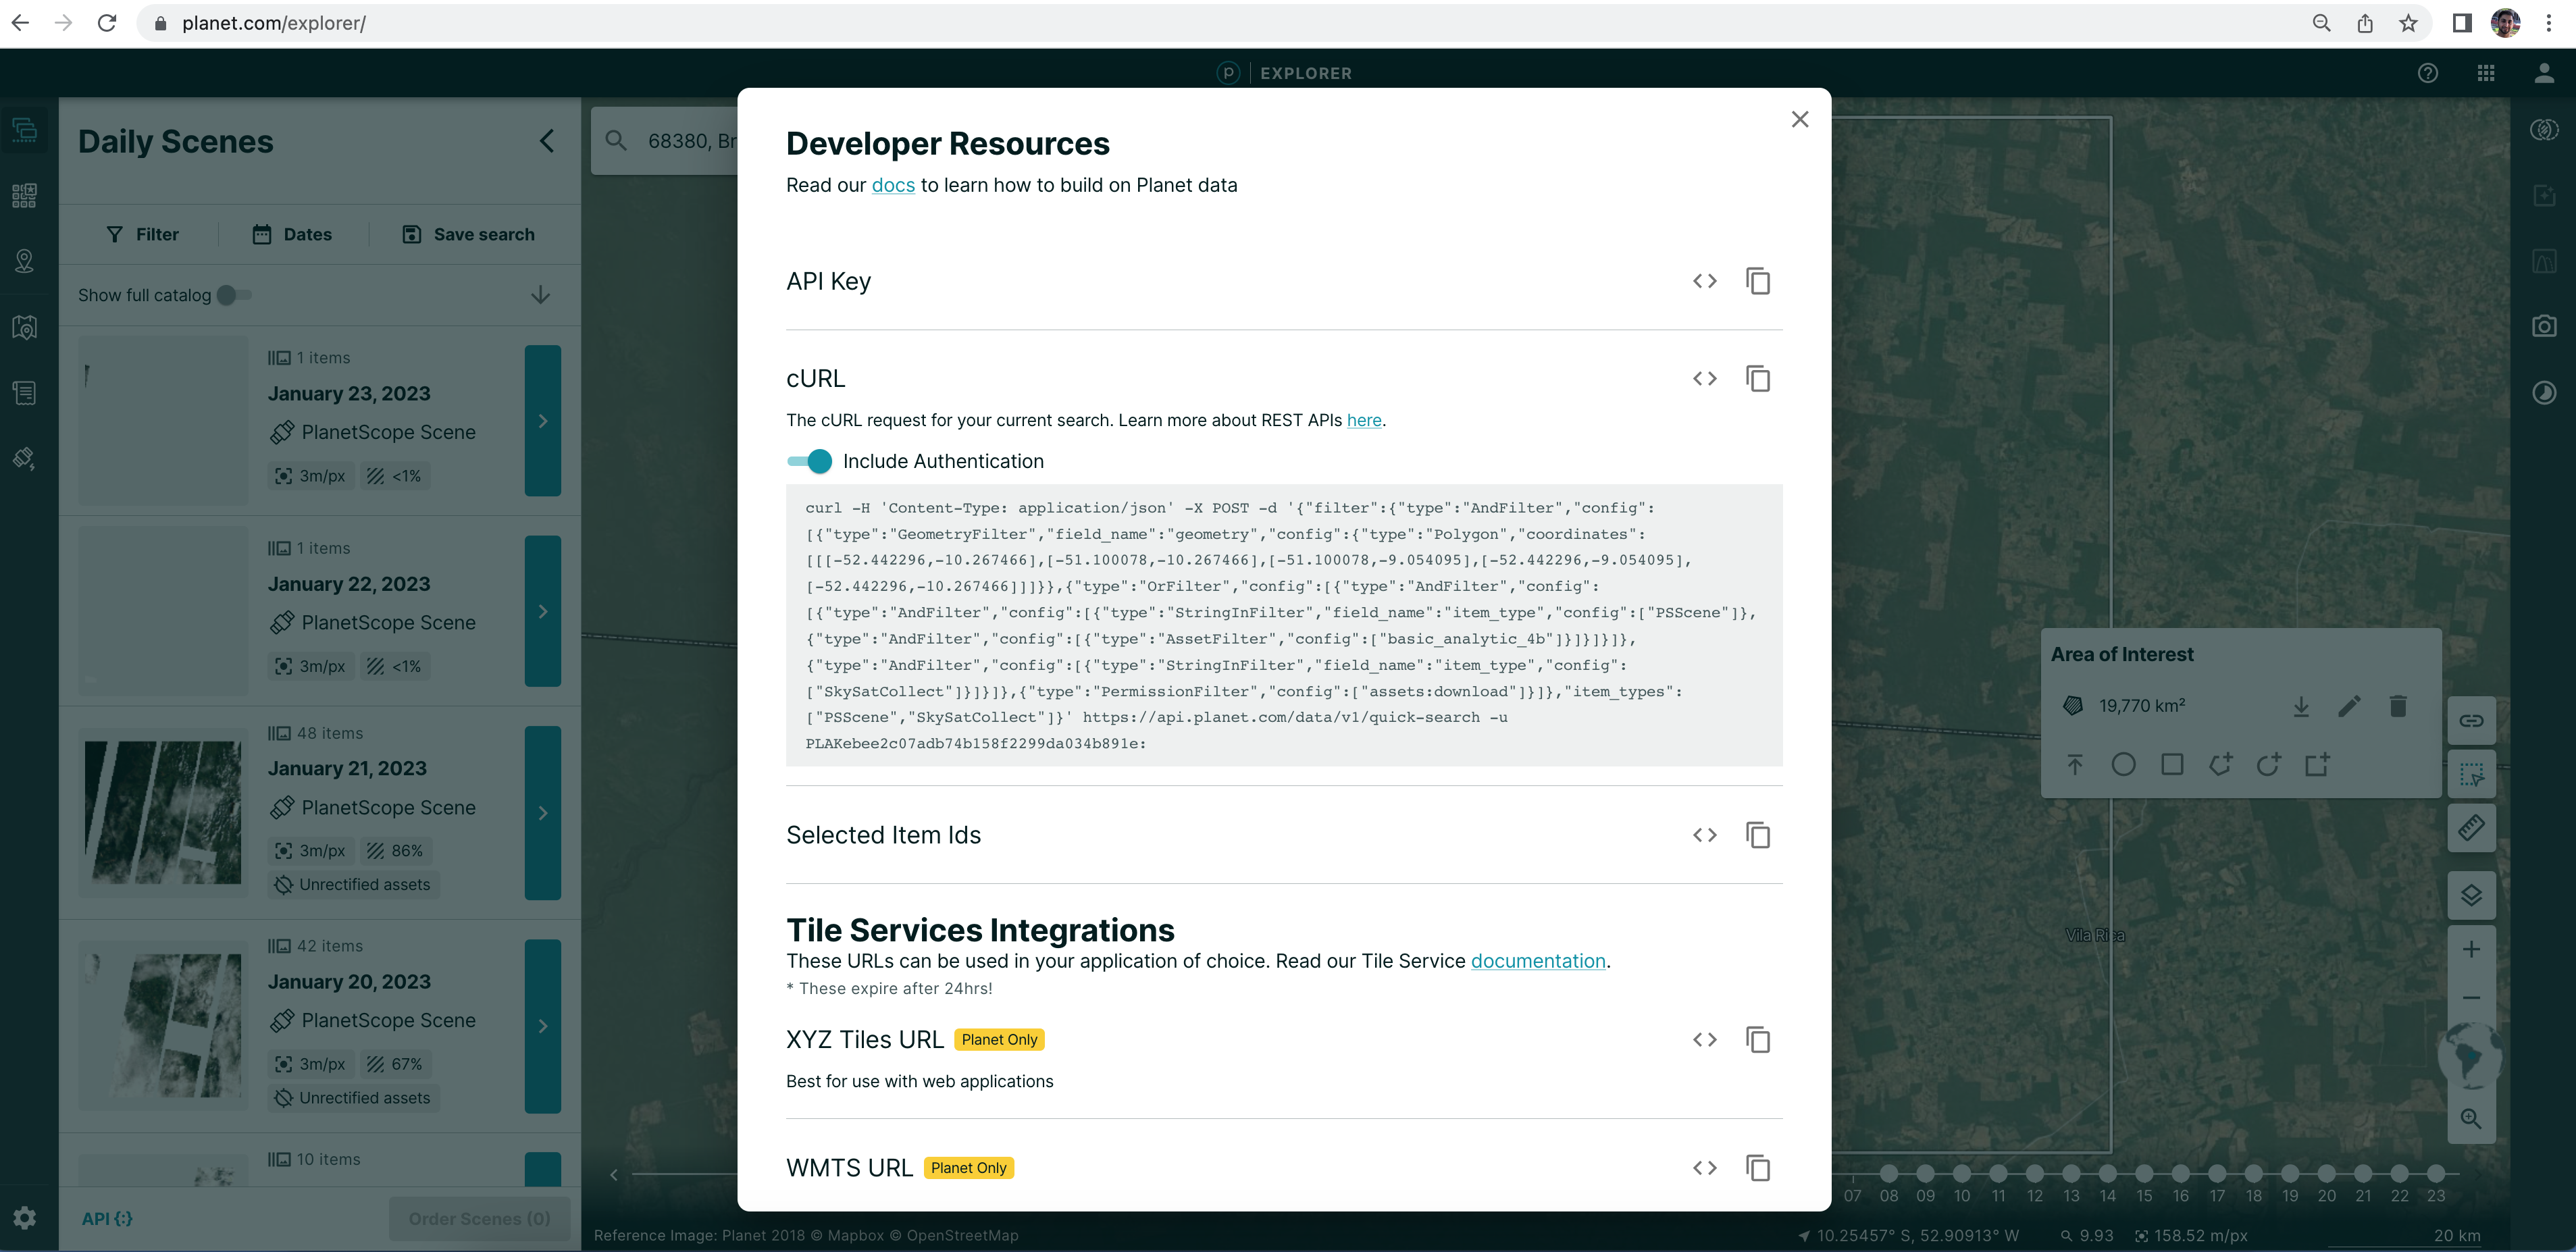Upload an AOI file
Viewport: 2576px width, 1252px height.
pos(2075,765)
